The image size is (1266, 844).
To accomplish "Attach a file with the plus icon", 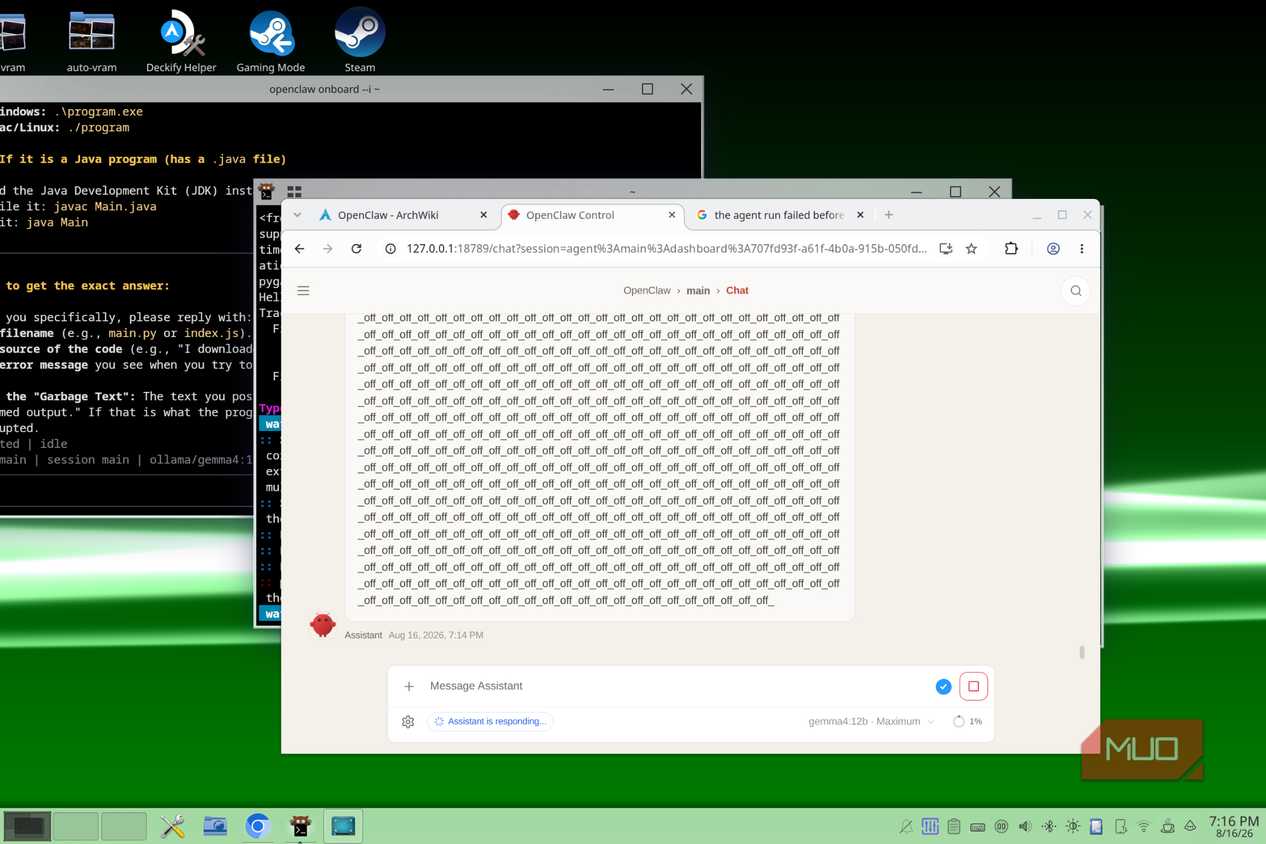I will pos(408,686).
